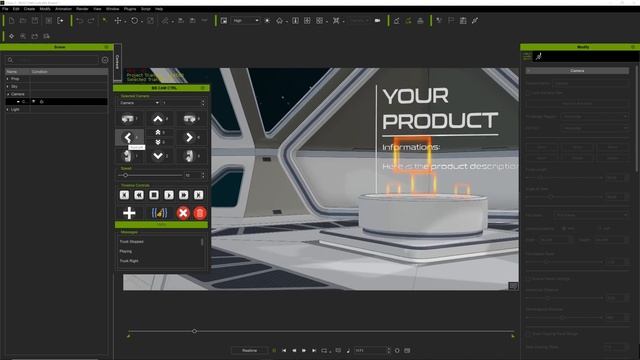The image size is (640, 360).
Task: Click the Speed value stepper arrows
Action: [x=203, y=175]
